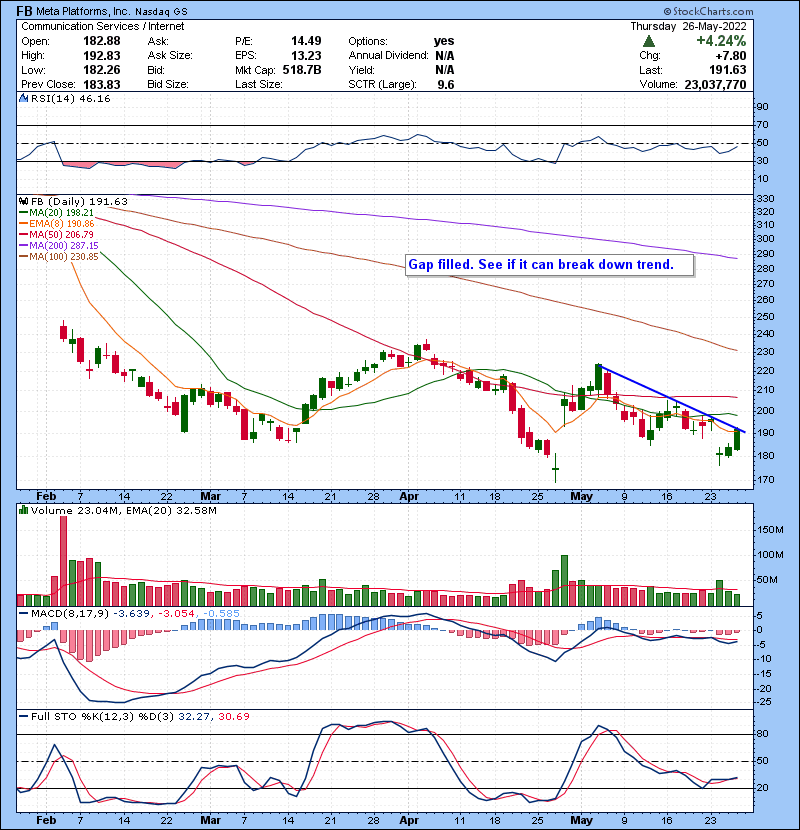The width and height of the screenshot is (800, 830).
Task: Select the MA(200) 287.15 legend entry
Action: click(x=59, y=246)
